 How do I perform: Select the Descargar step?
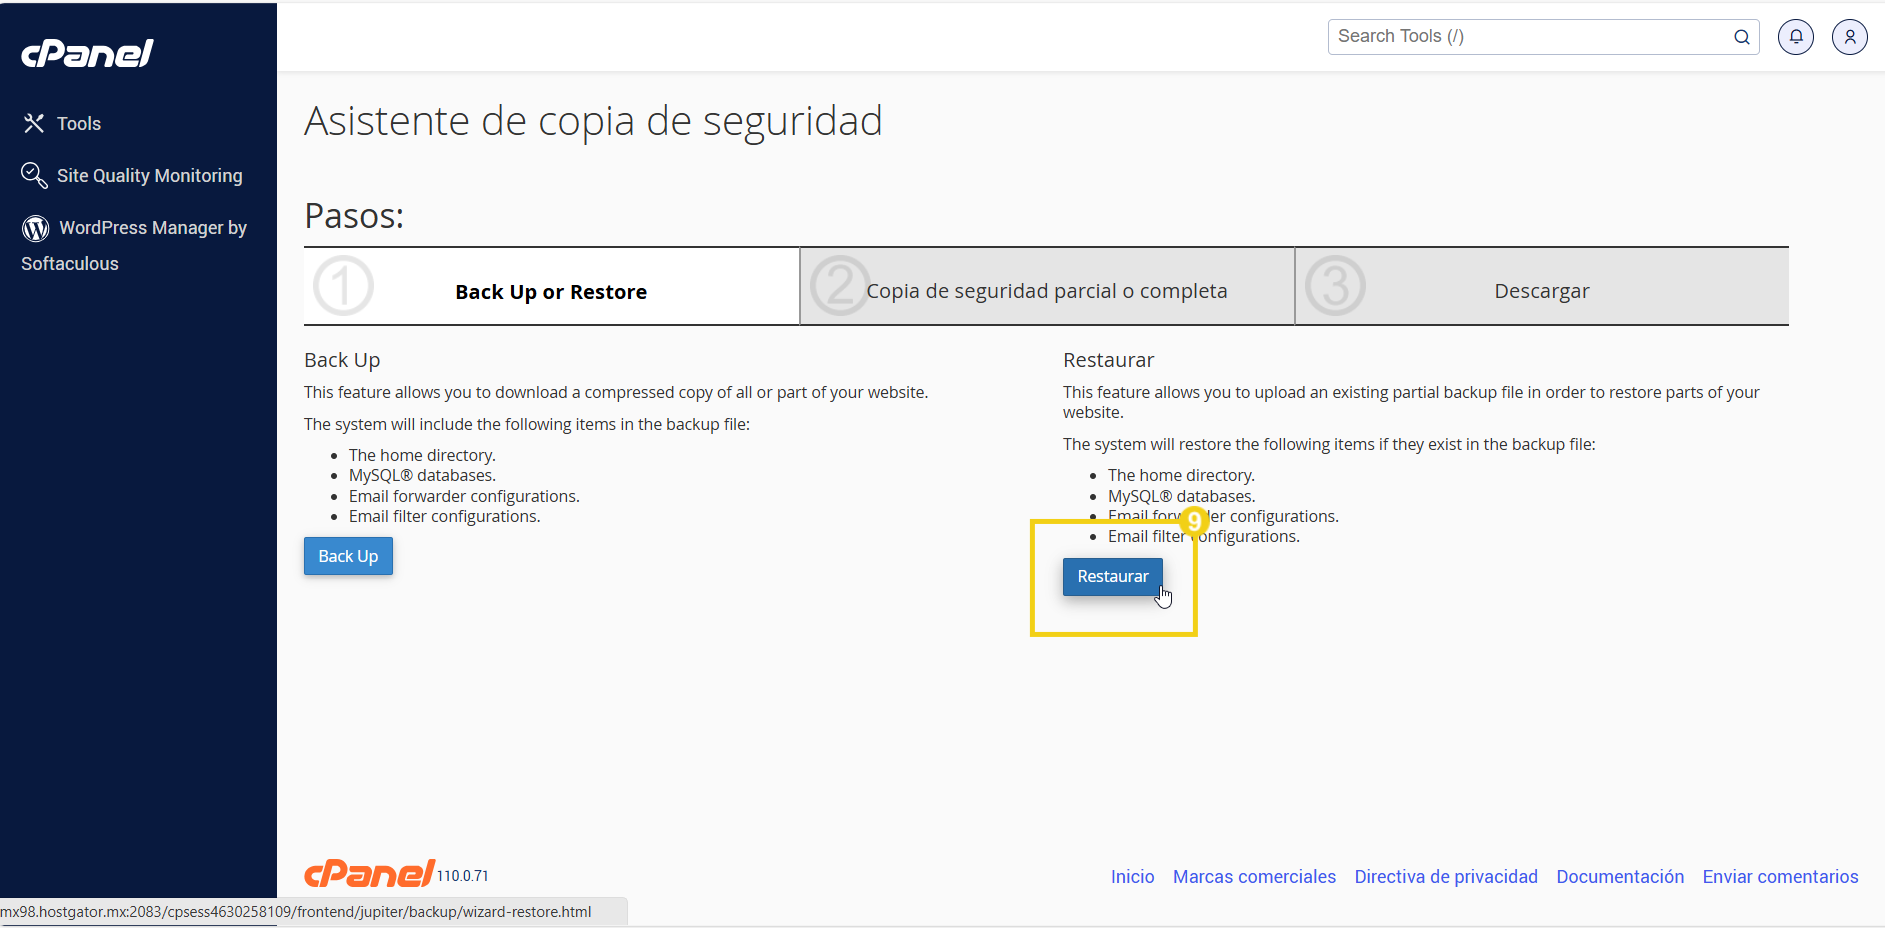tap(1542, 290)
